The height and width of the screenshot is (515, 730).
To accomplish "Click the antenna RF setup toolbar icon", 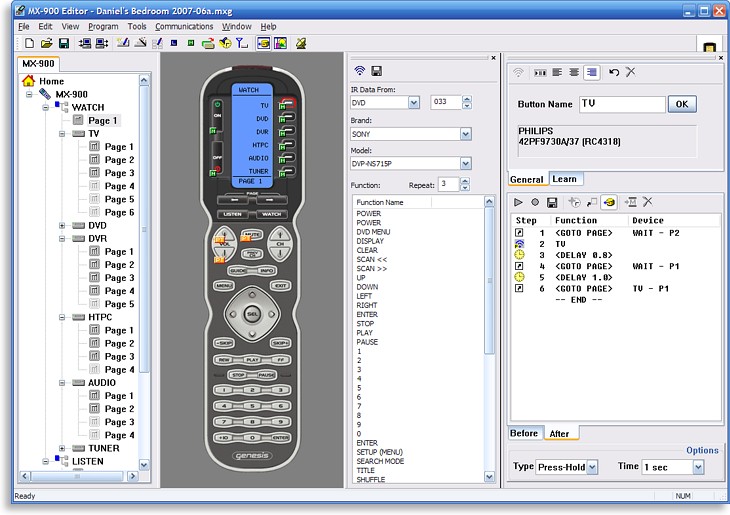I will (x=242, y=43).
